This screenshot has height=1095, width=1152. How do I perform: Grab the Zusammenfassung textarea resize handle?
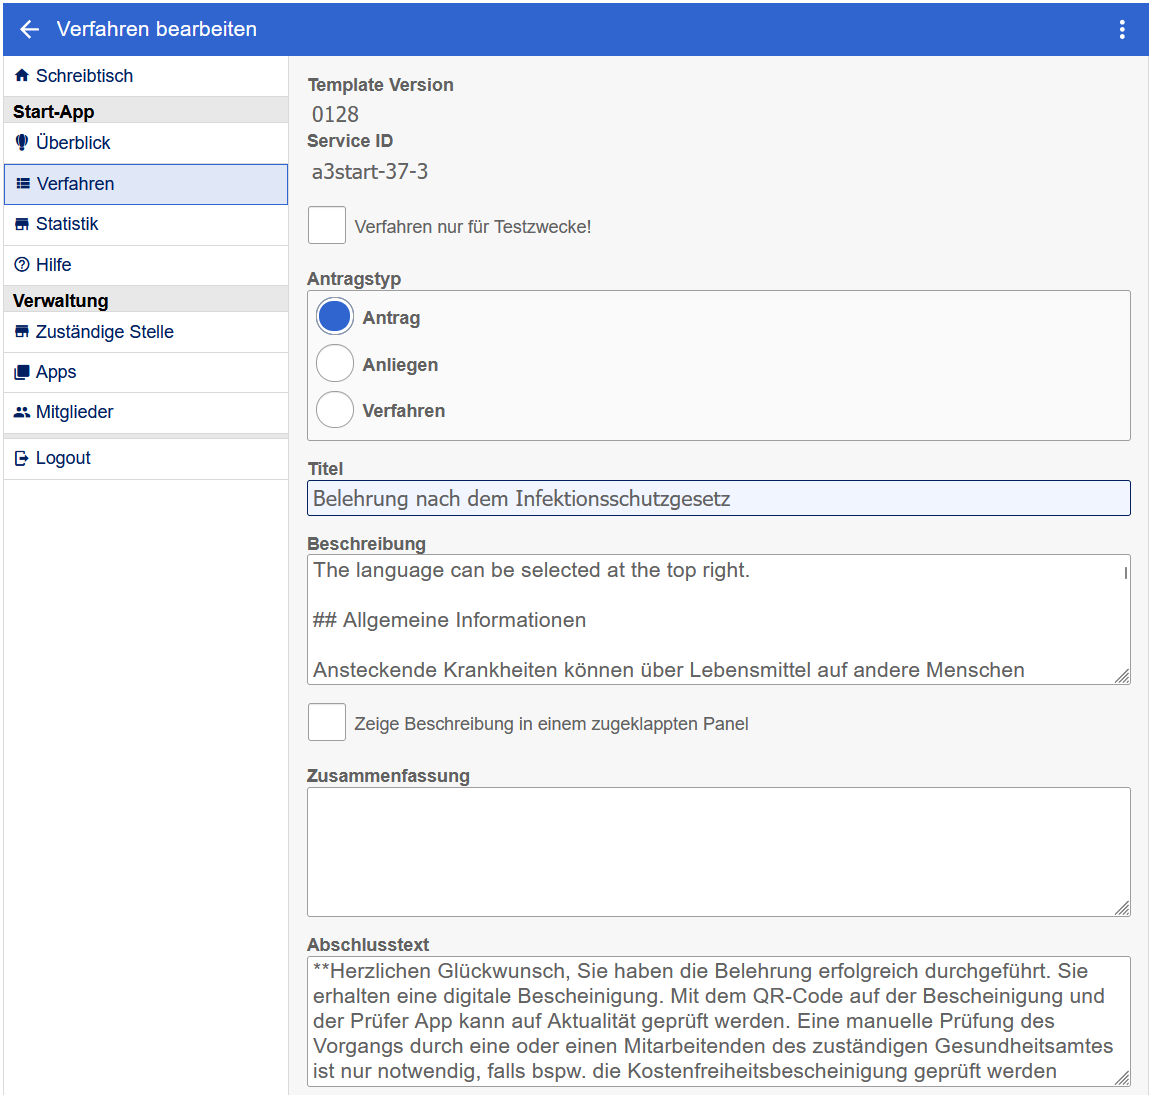[1122, 908]
